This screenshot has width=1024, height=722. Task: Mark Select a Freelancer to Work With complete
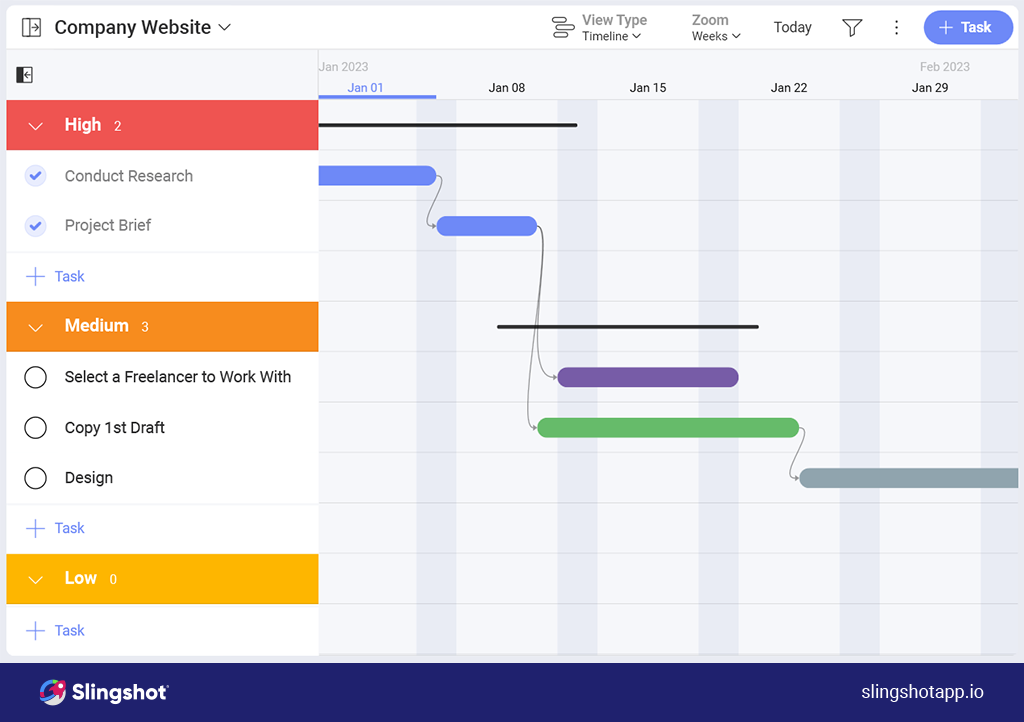(x=35, y=377)
